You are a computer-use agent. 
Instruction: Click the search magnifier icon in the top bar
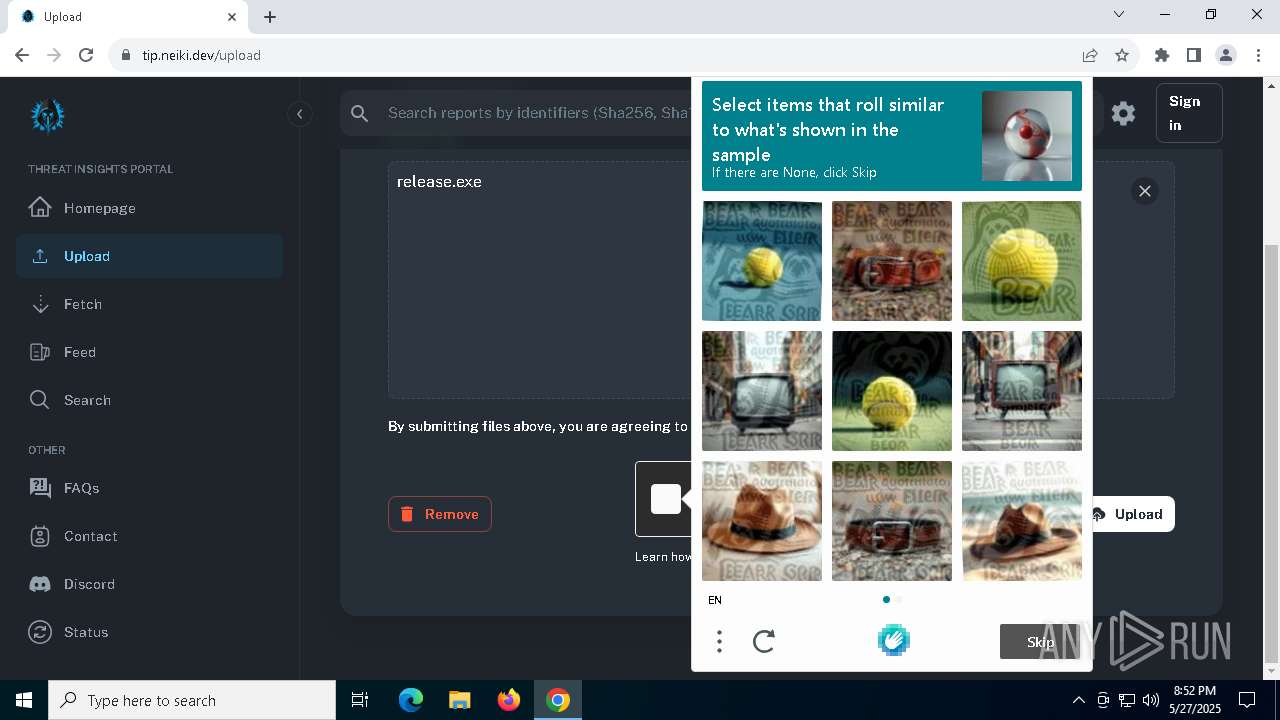[360, 113]
